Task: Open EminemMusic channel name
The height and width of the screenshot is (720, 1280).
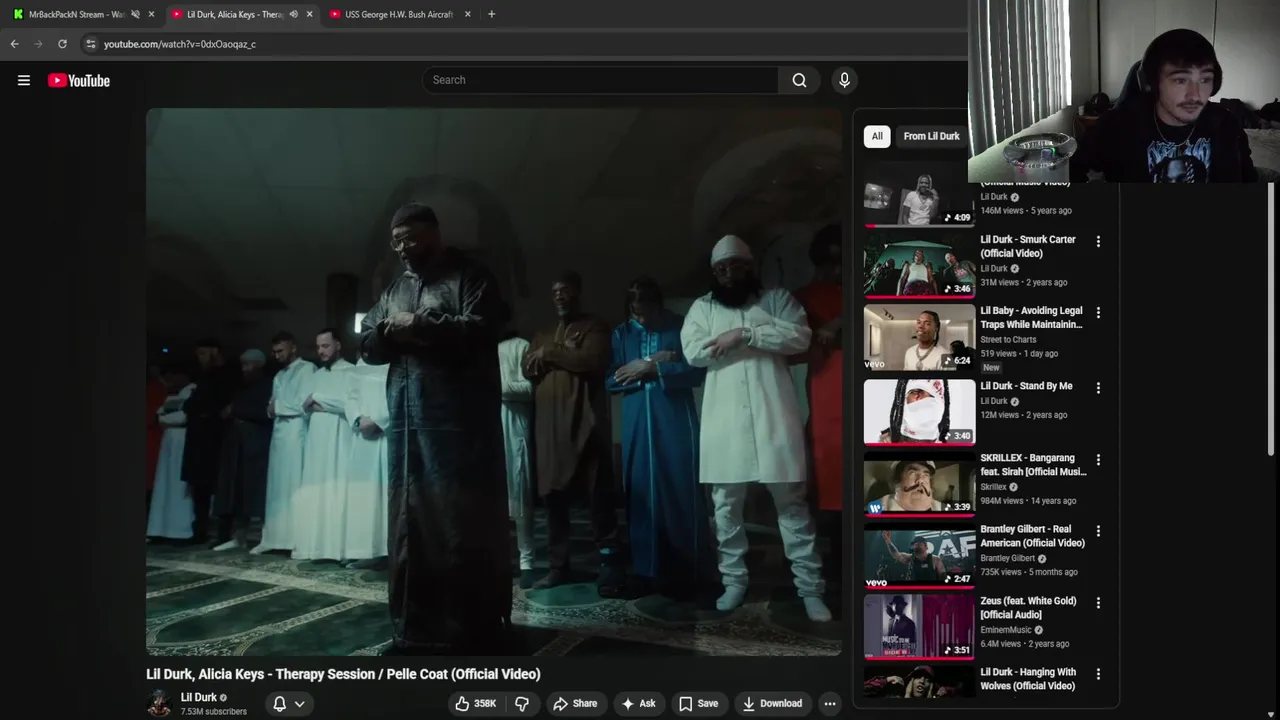Action: (1006, 630)
